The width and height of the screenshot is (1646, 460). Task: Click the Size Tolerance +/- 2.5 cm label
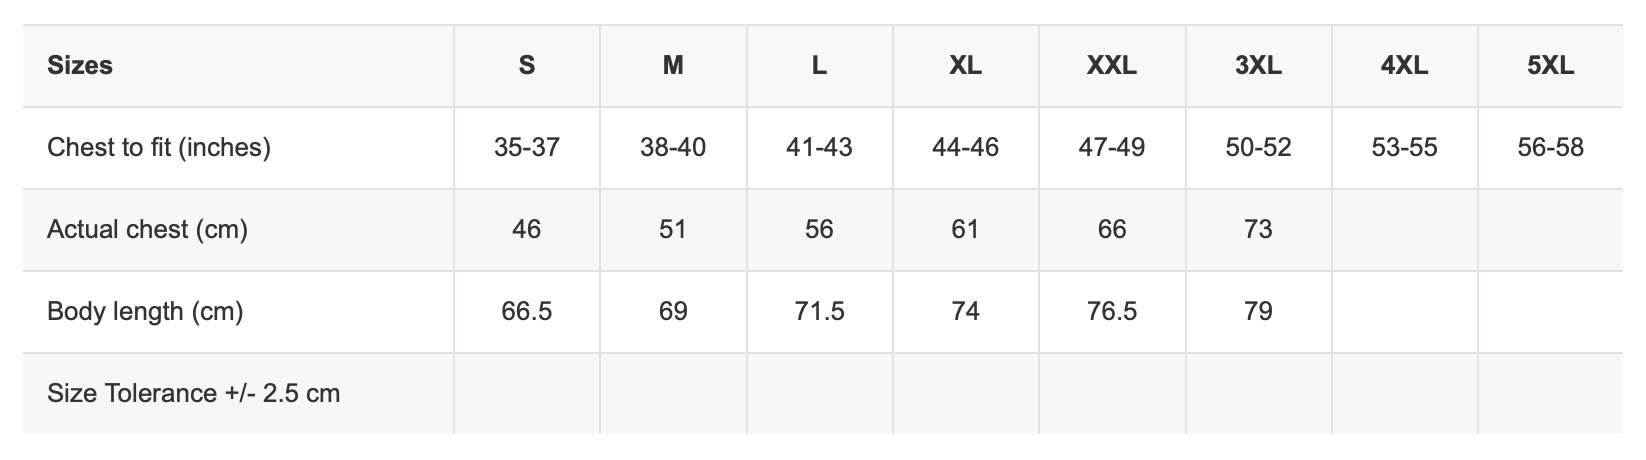coord(194,394)
